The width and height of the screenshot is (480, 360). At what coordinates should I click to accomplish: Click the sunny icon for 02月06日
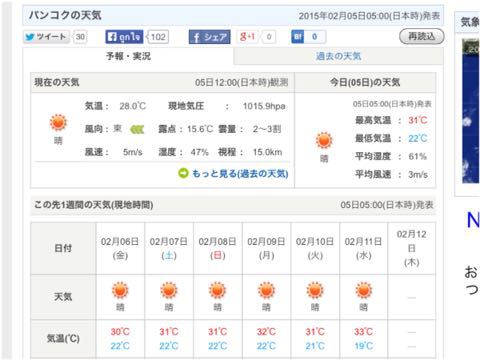(120, 291)
